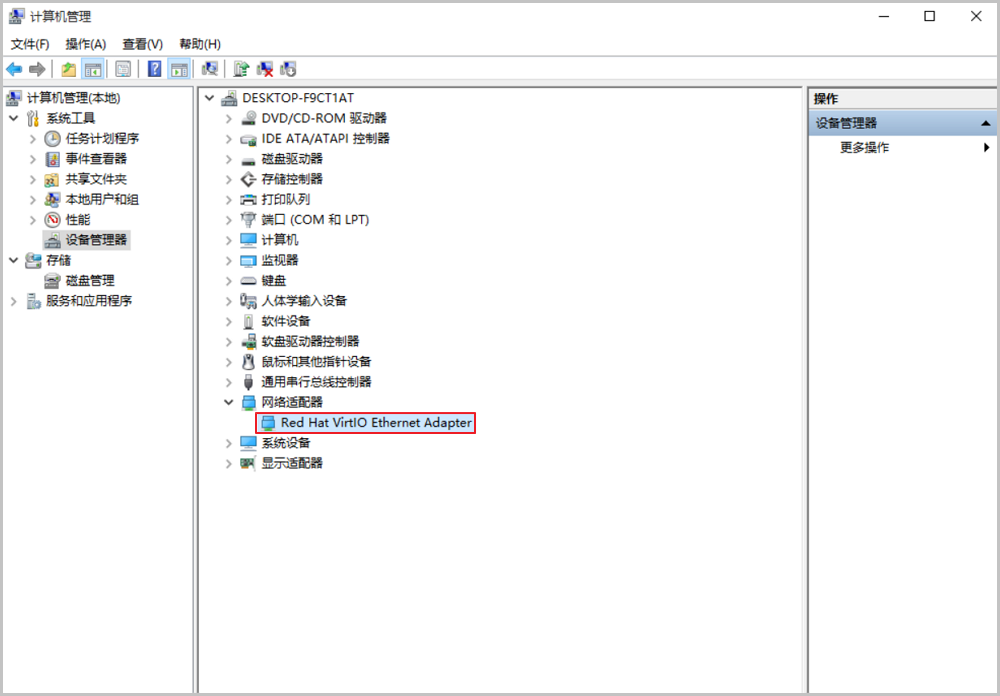Collapse DESKTOP-F9CT1AT root node
Viewport: 1000px width, 696px height.
[209, 98]
